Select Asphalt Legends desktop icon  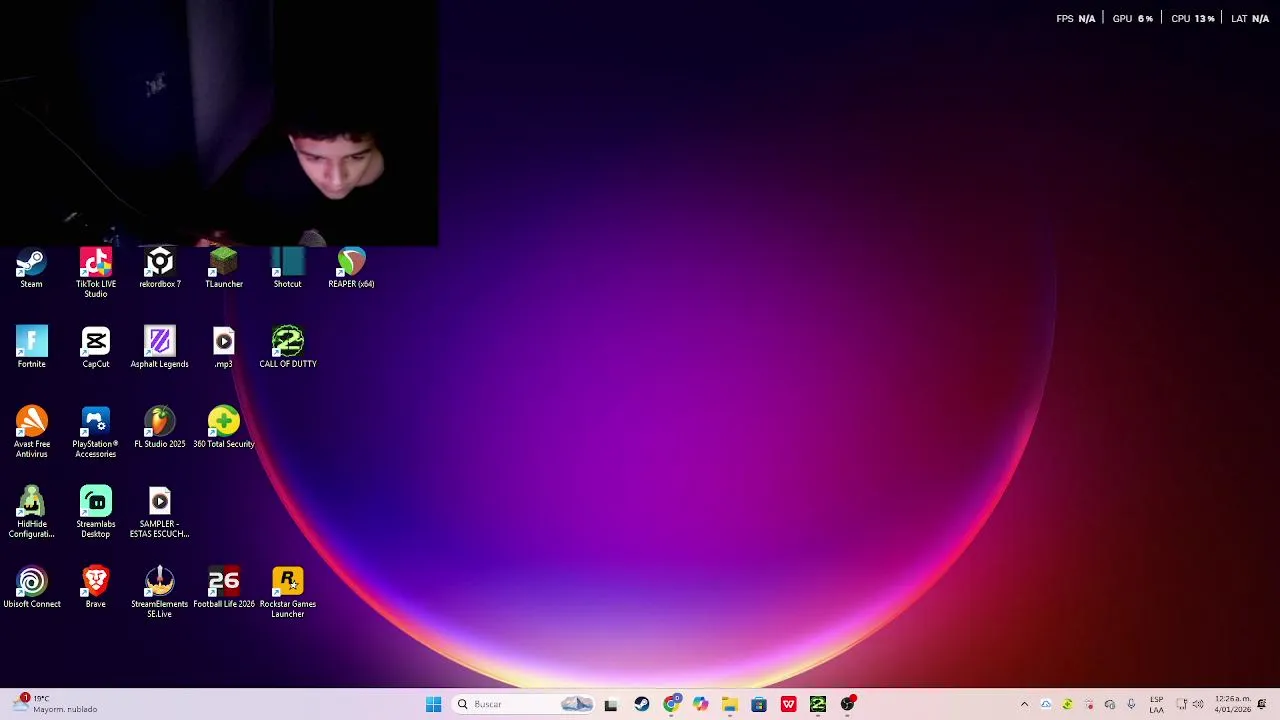tap(159, 347)
